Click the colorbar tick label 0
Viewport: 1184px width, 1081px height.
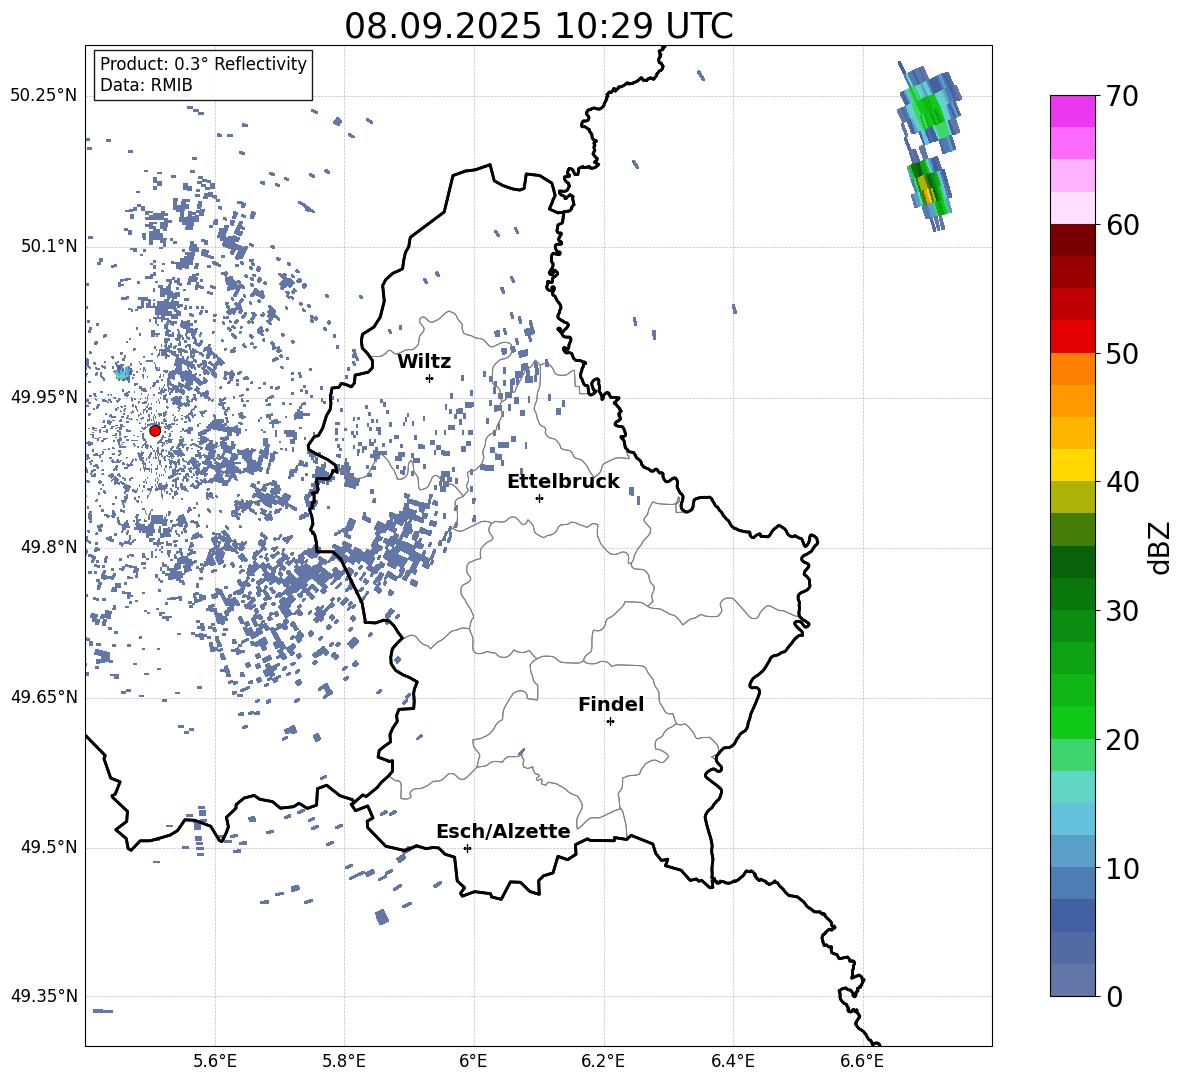tap(1114, 996)
